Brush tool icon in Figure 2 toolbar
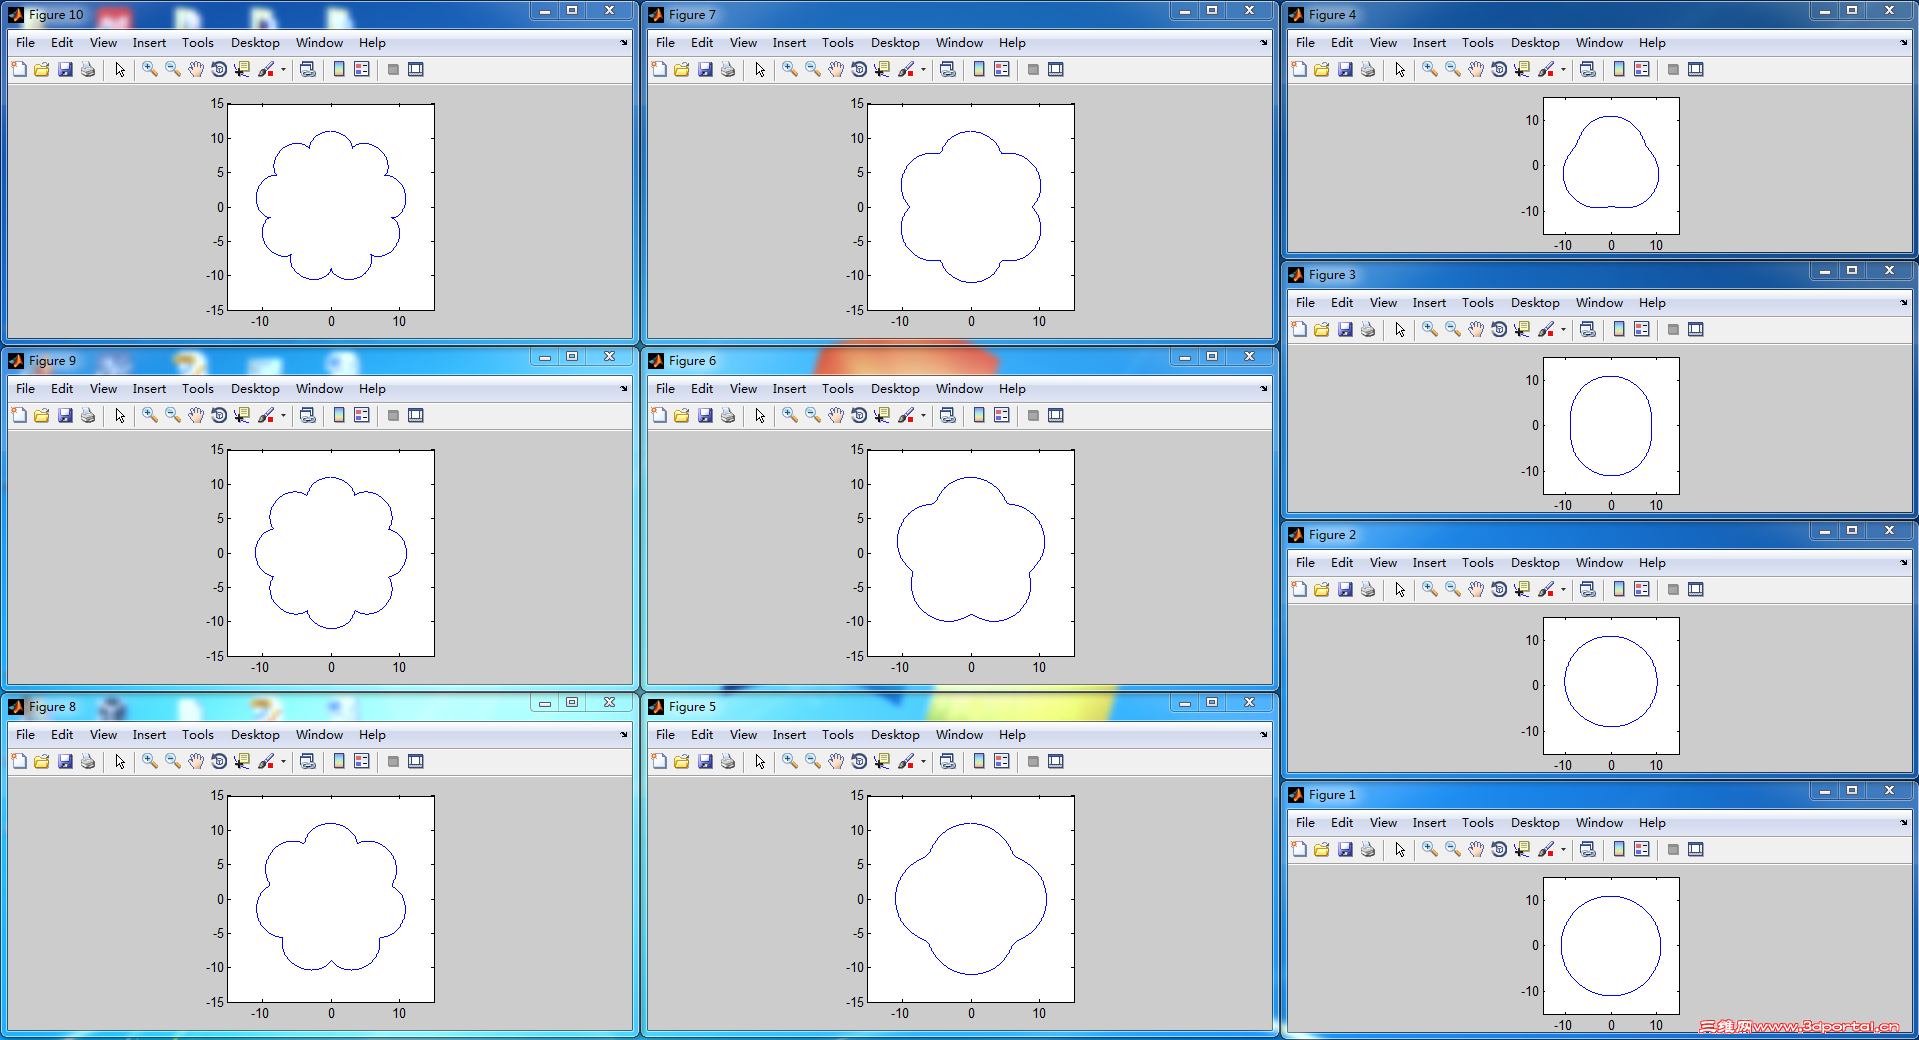 [x=1546, y=589]
